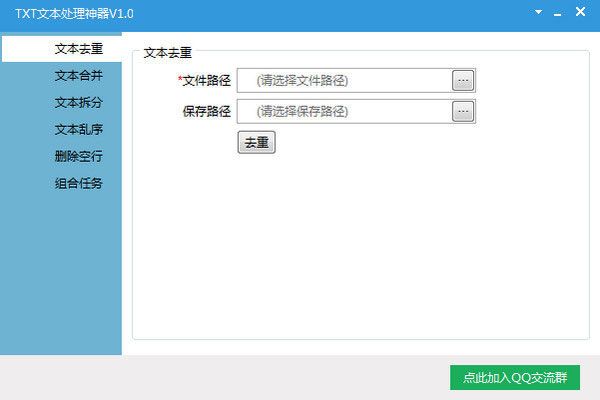Browse for save path with the ... button
This screenshot has height=400, width=600.
click(x=463, y=112)
